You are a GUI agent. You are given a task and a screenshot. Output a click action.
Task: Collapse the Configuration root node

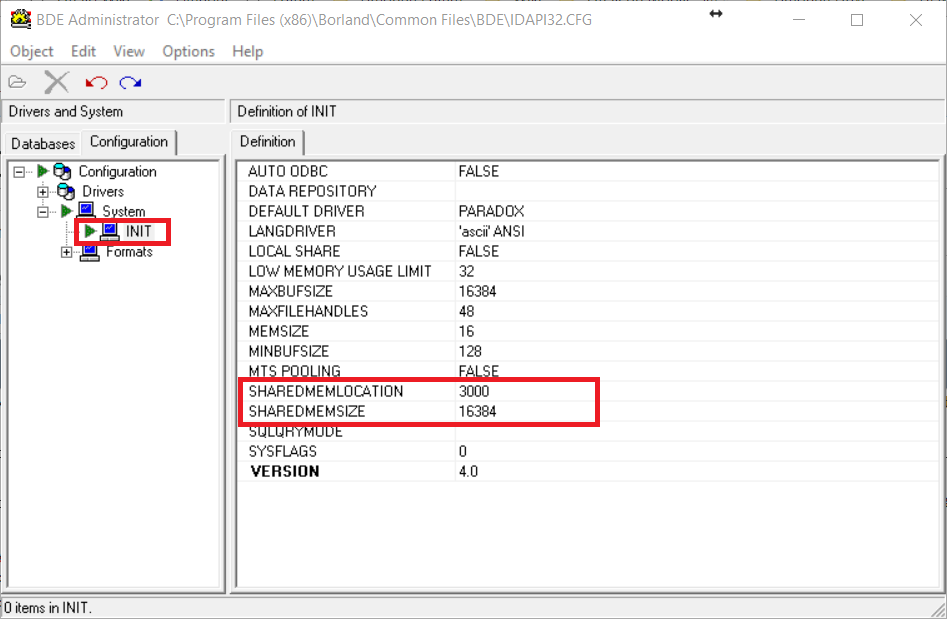click(19, 172)
